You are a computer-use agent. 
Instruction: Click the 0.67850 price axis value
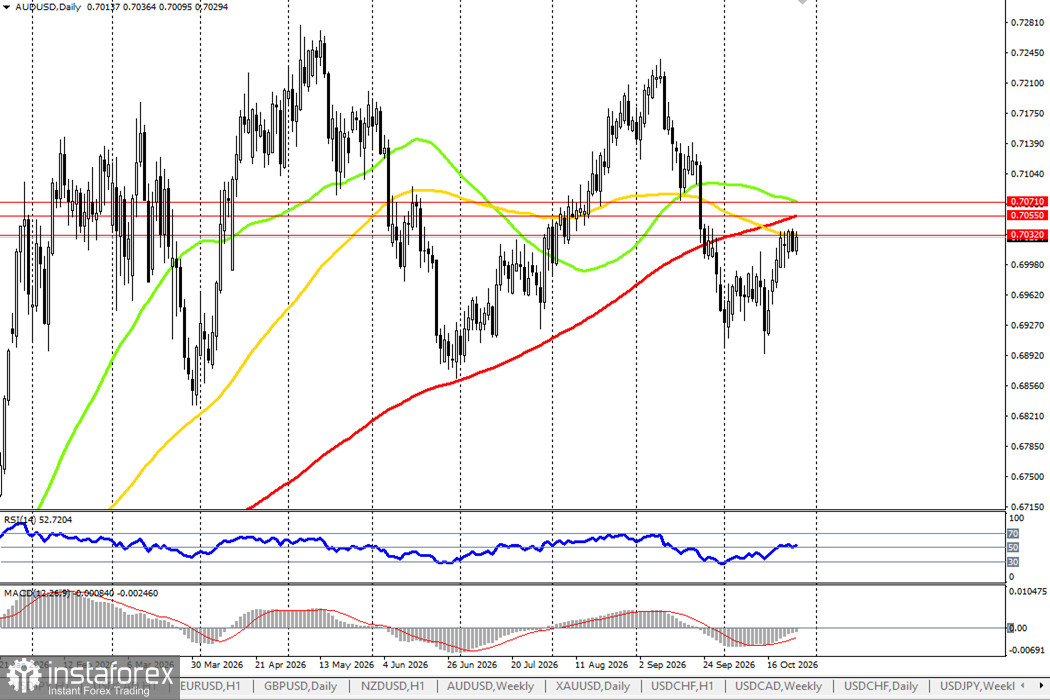point(1027,447)
